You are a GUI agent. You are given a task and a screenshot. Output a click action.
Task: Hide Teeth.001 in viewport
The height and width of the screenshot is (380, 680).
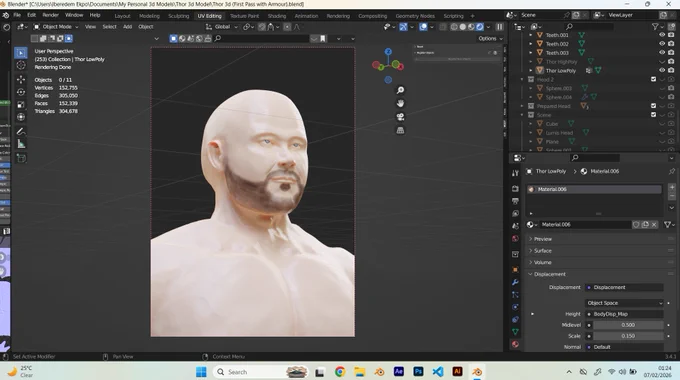pos(662,35)
